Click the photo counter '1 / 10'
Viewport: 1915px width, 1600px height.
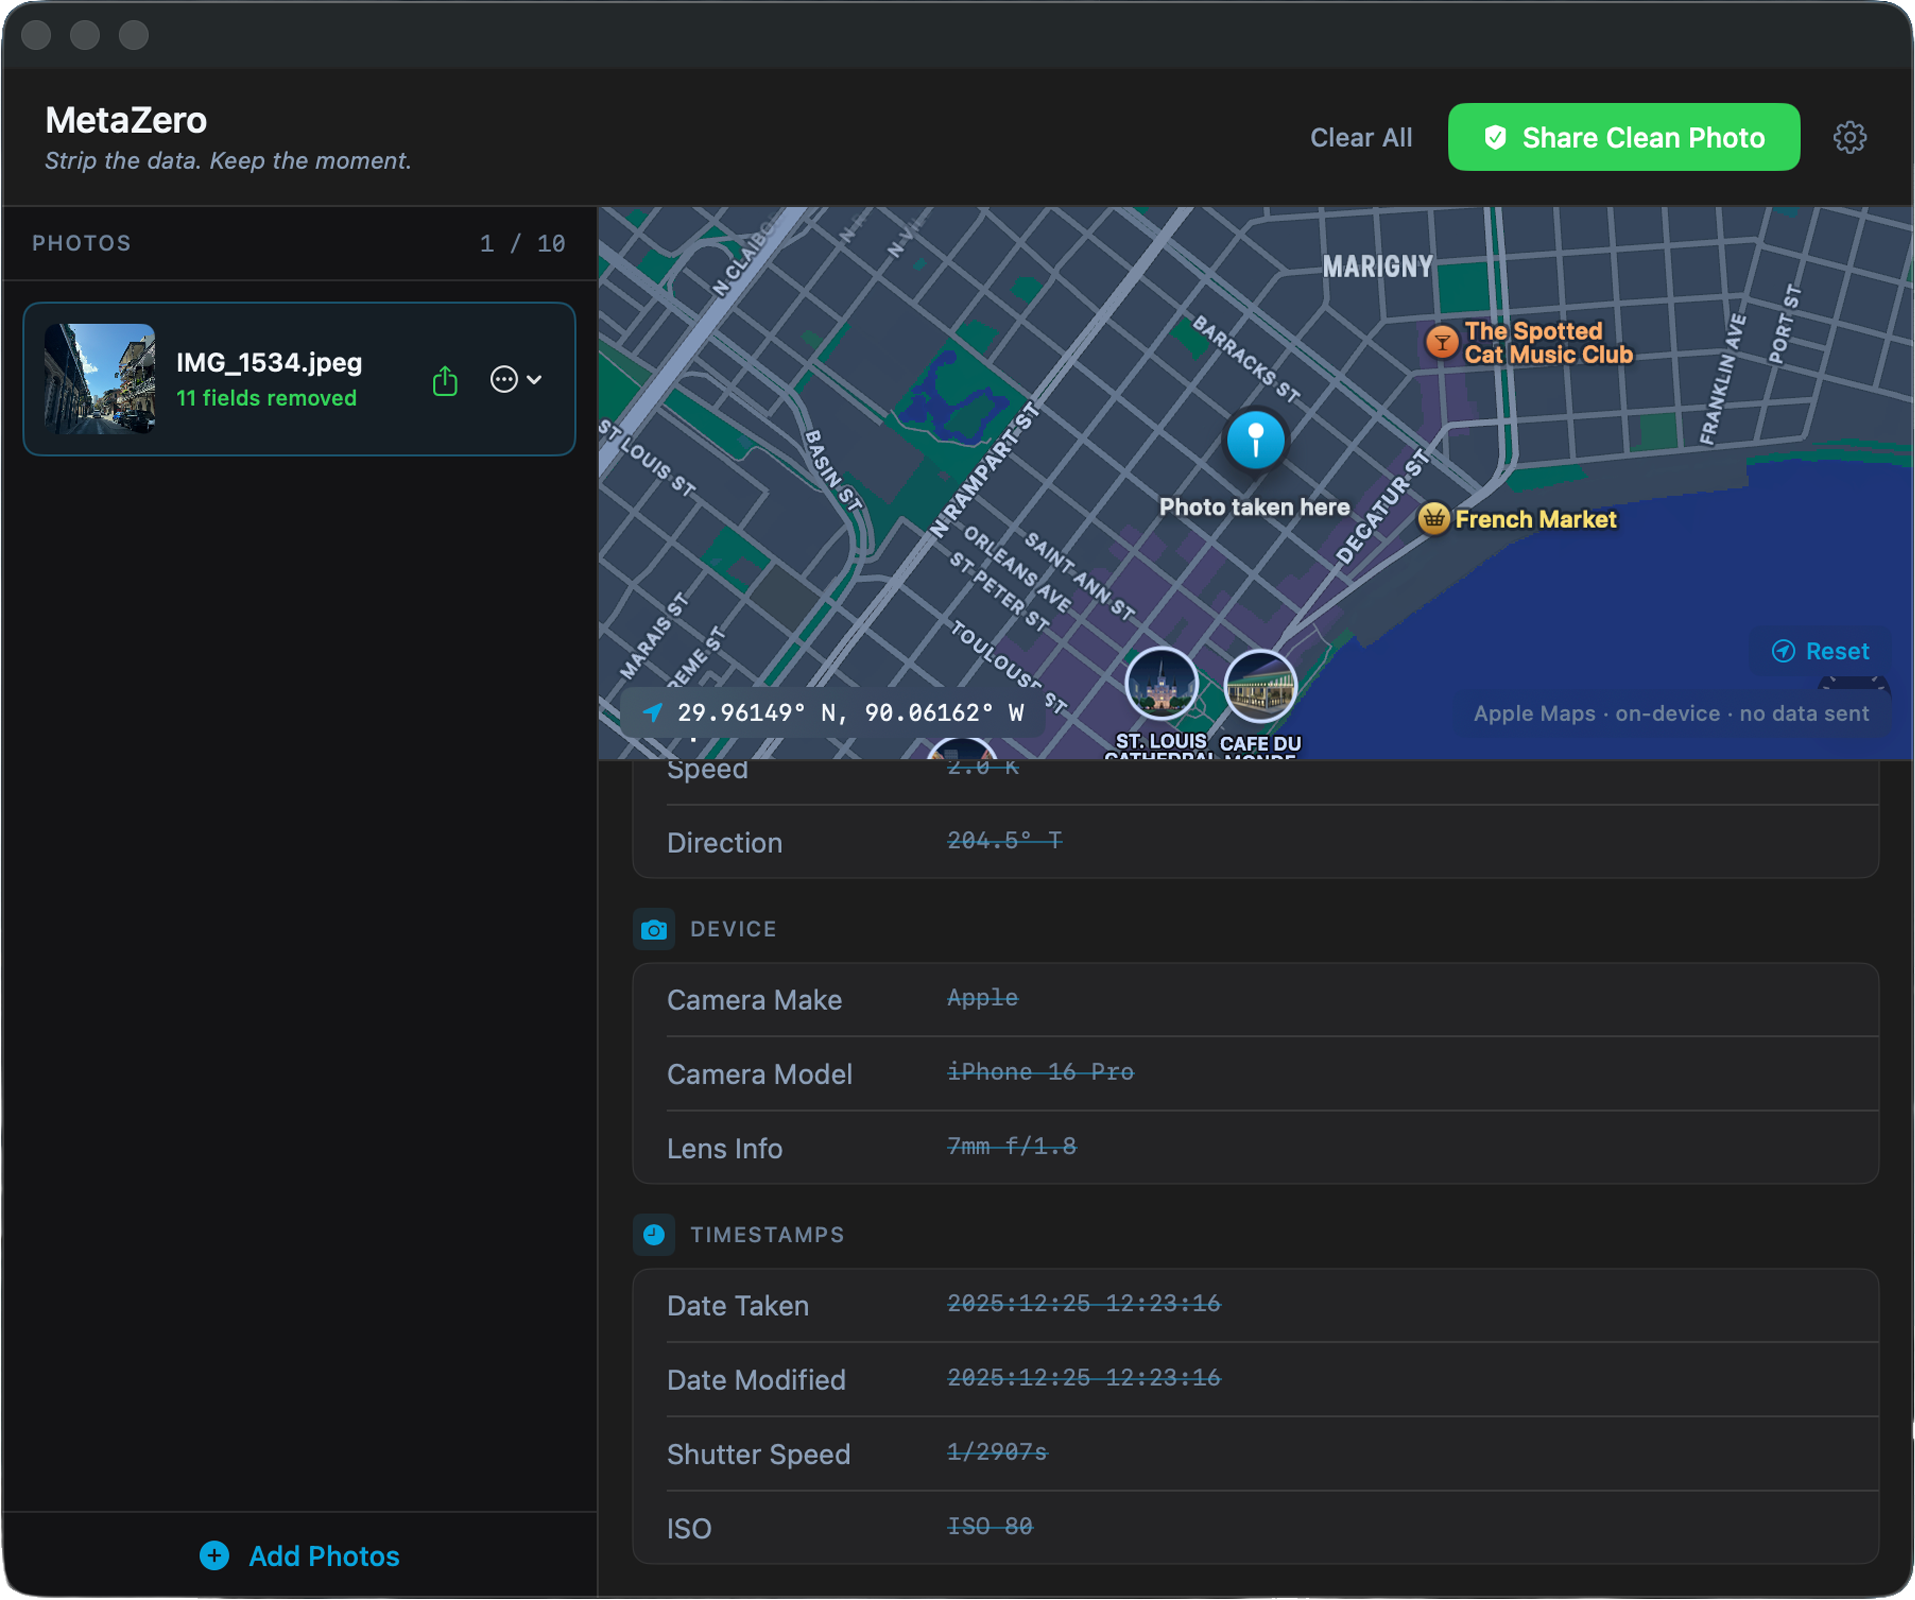[x=522, y=244]
